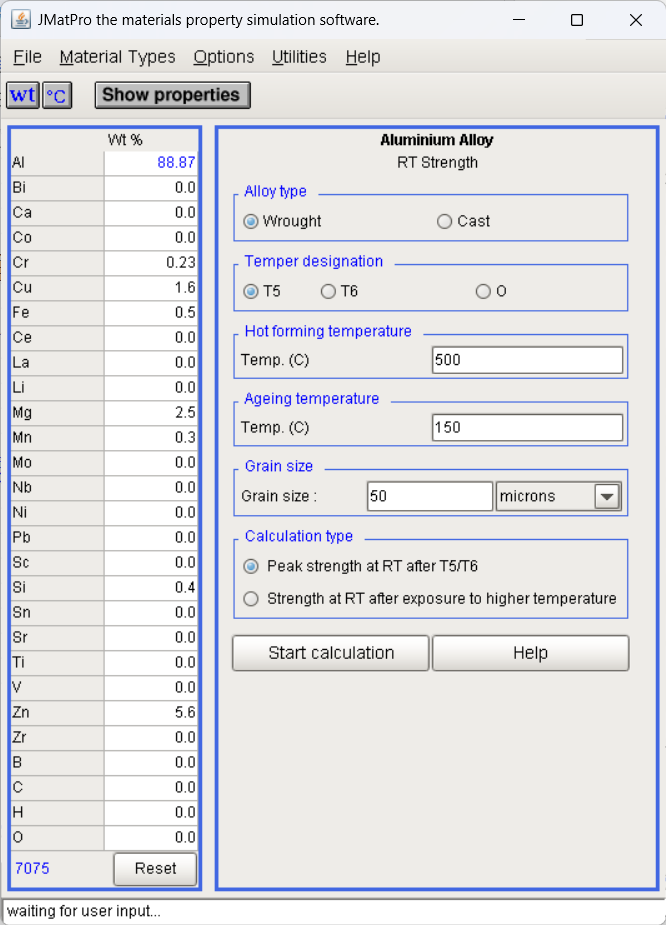This screenshot has width=666, height=925.
Task: Open the Options menu
Action: click(224, 57)
